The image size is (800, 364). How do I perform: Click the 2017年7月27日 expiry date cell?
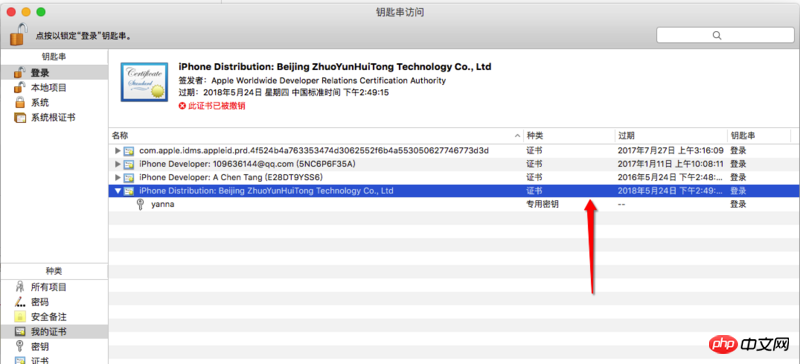(x=670, y=151)
